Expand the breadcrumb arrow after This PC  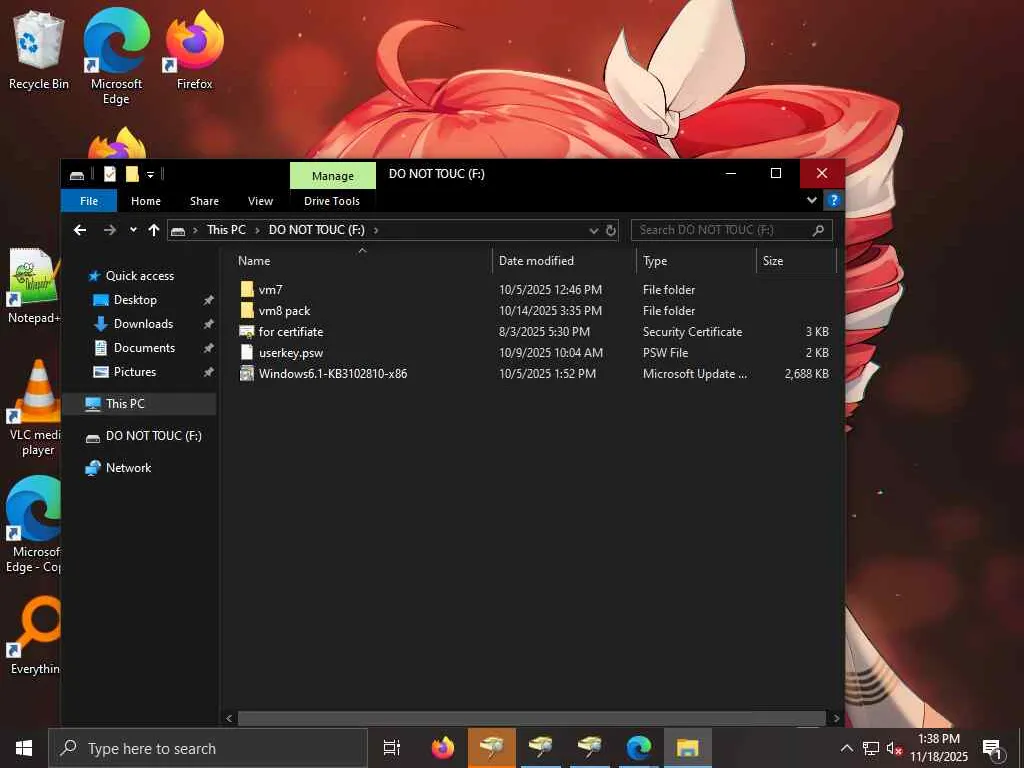pyautogui.click(x=257, y=231)
